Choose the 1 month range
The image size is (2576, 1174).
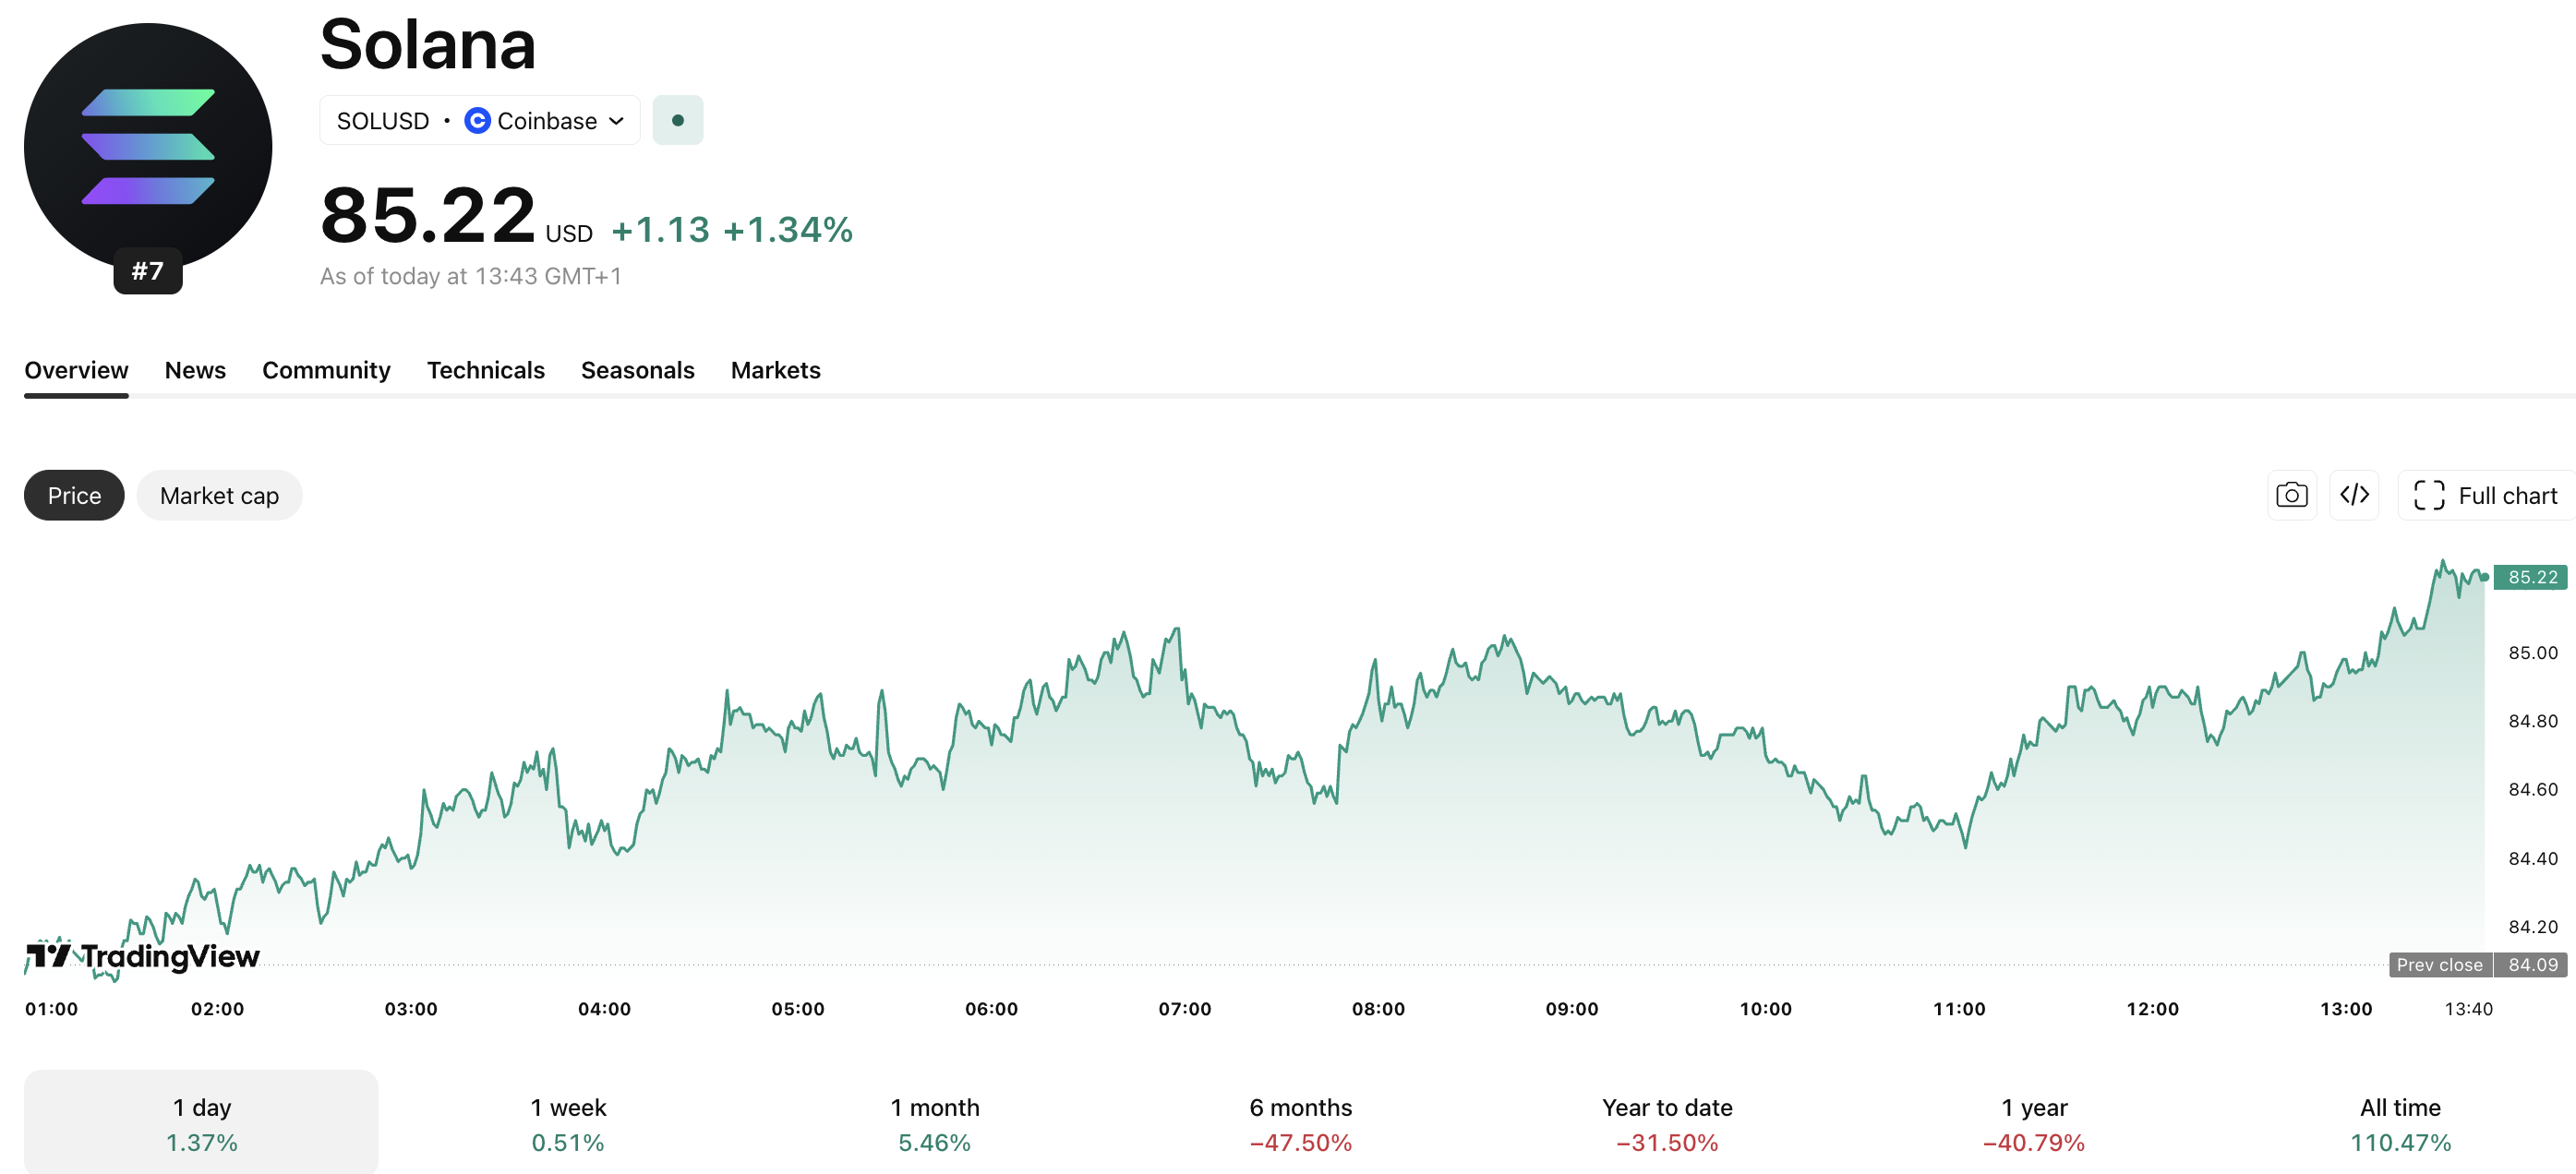click(x=935, y=1123)
